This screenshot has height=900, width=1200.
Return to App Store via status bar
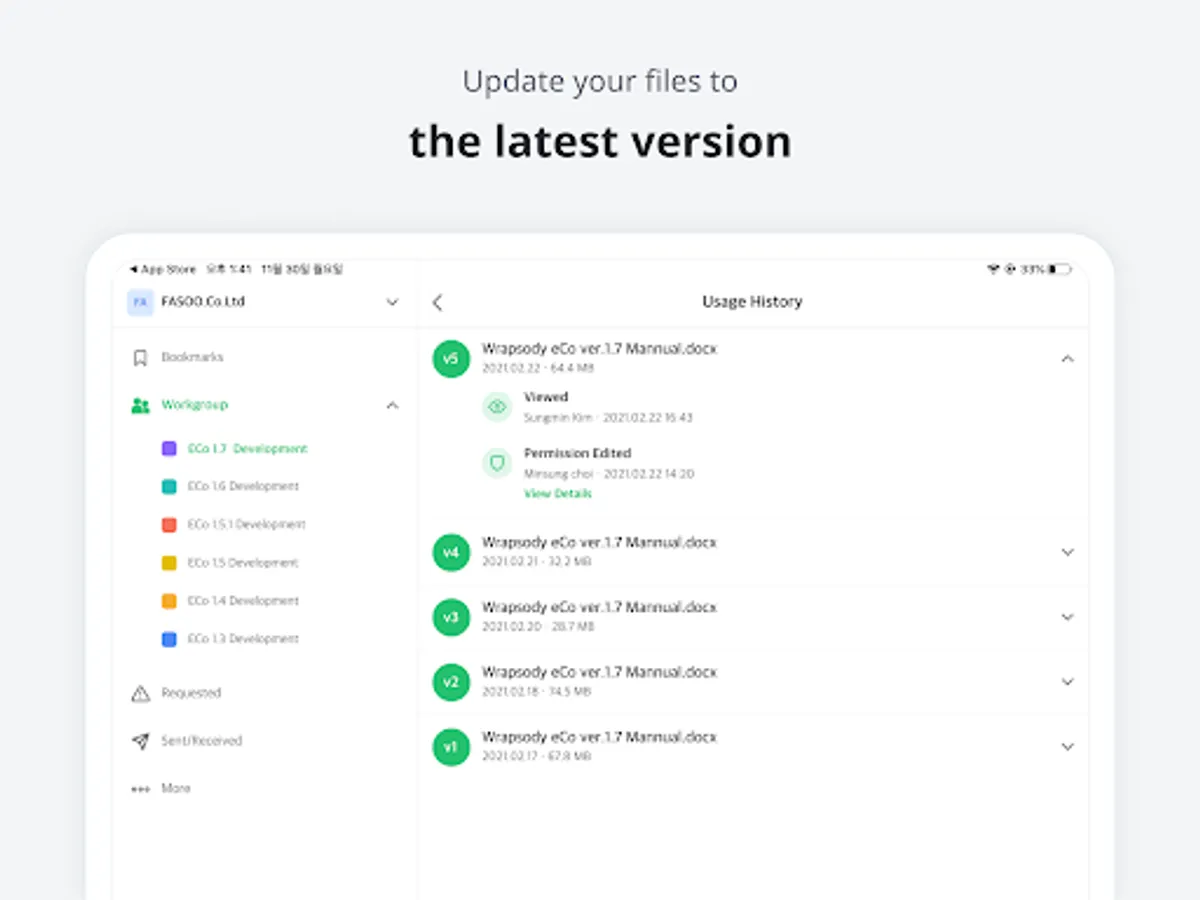(164, 269)
